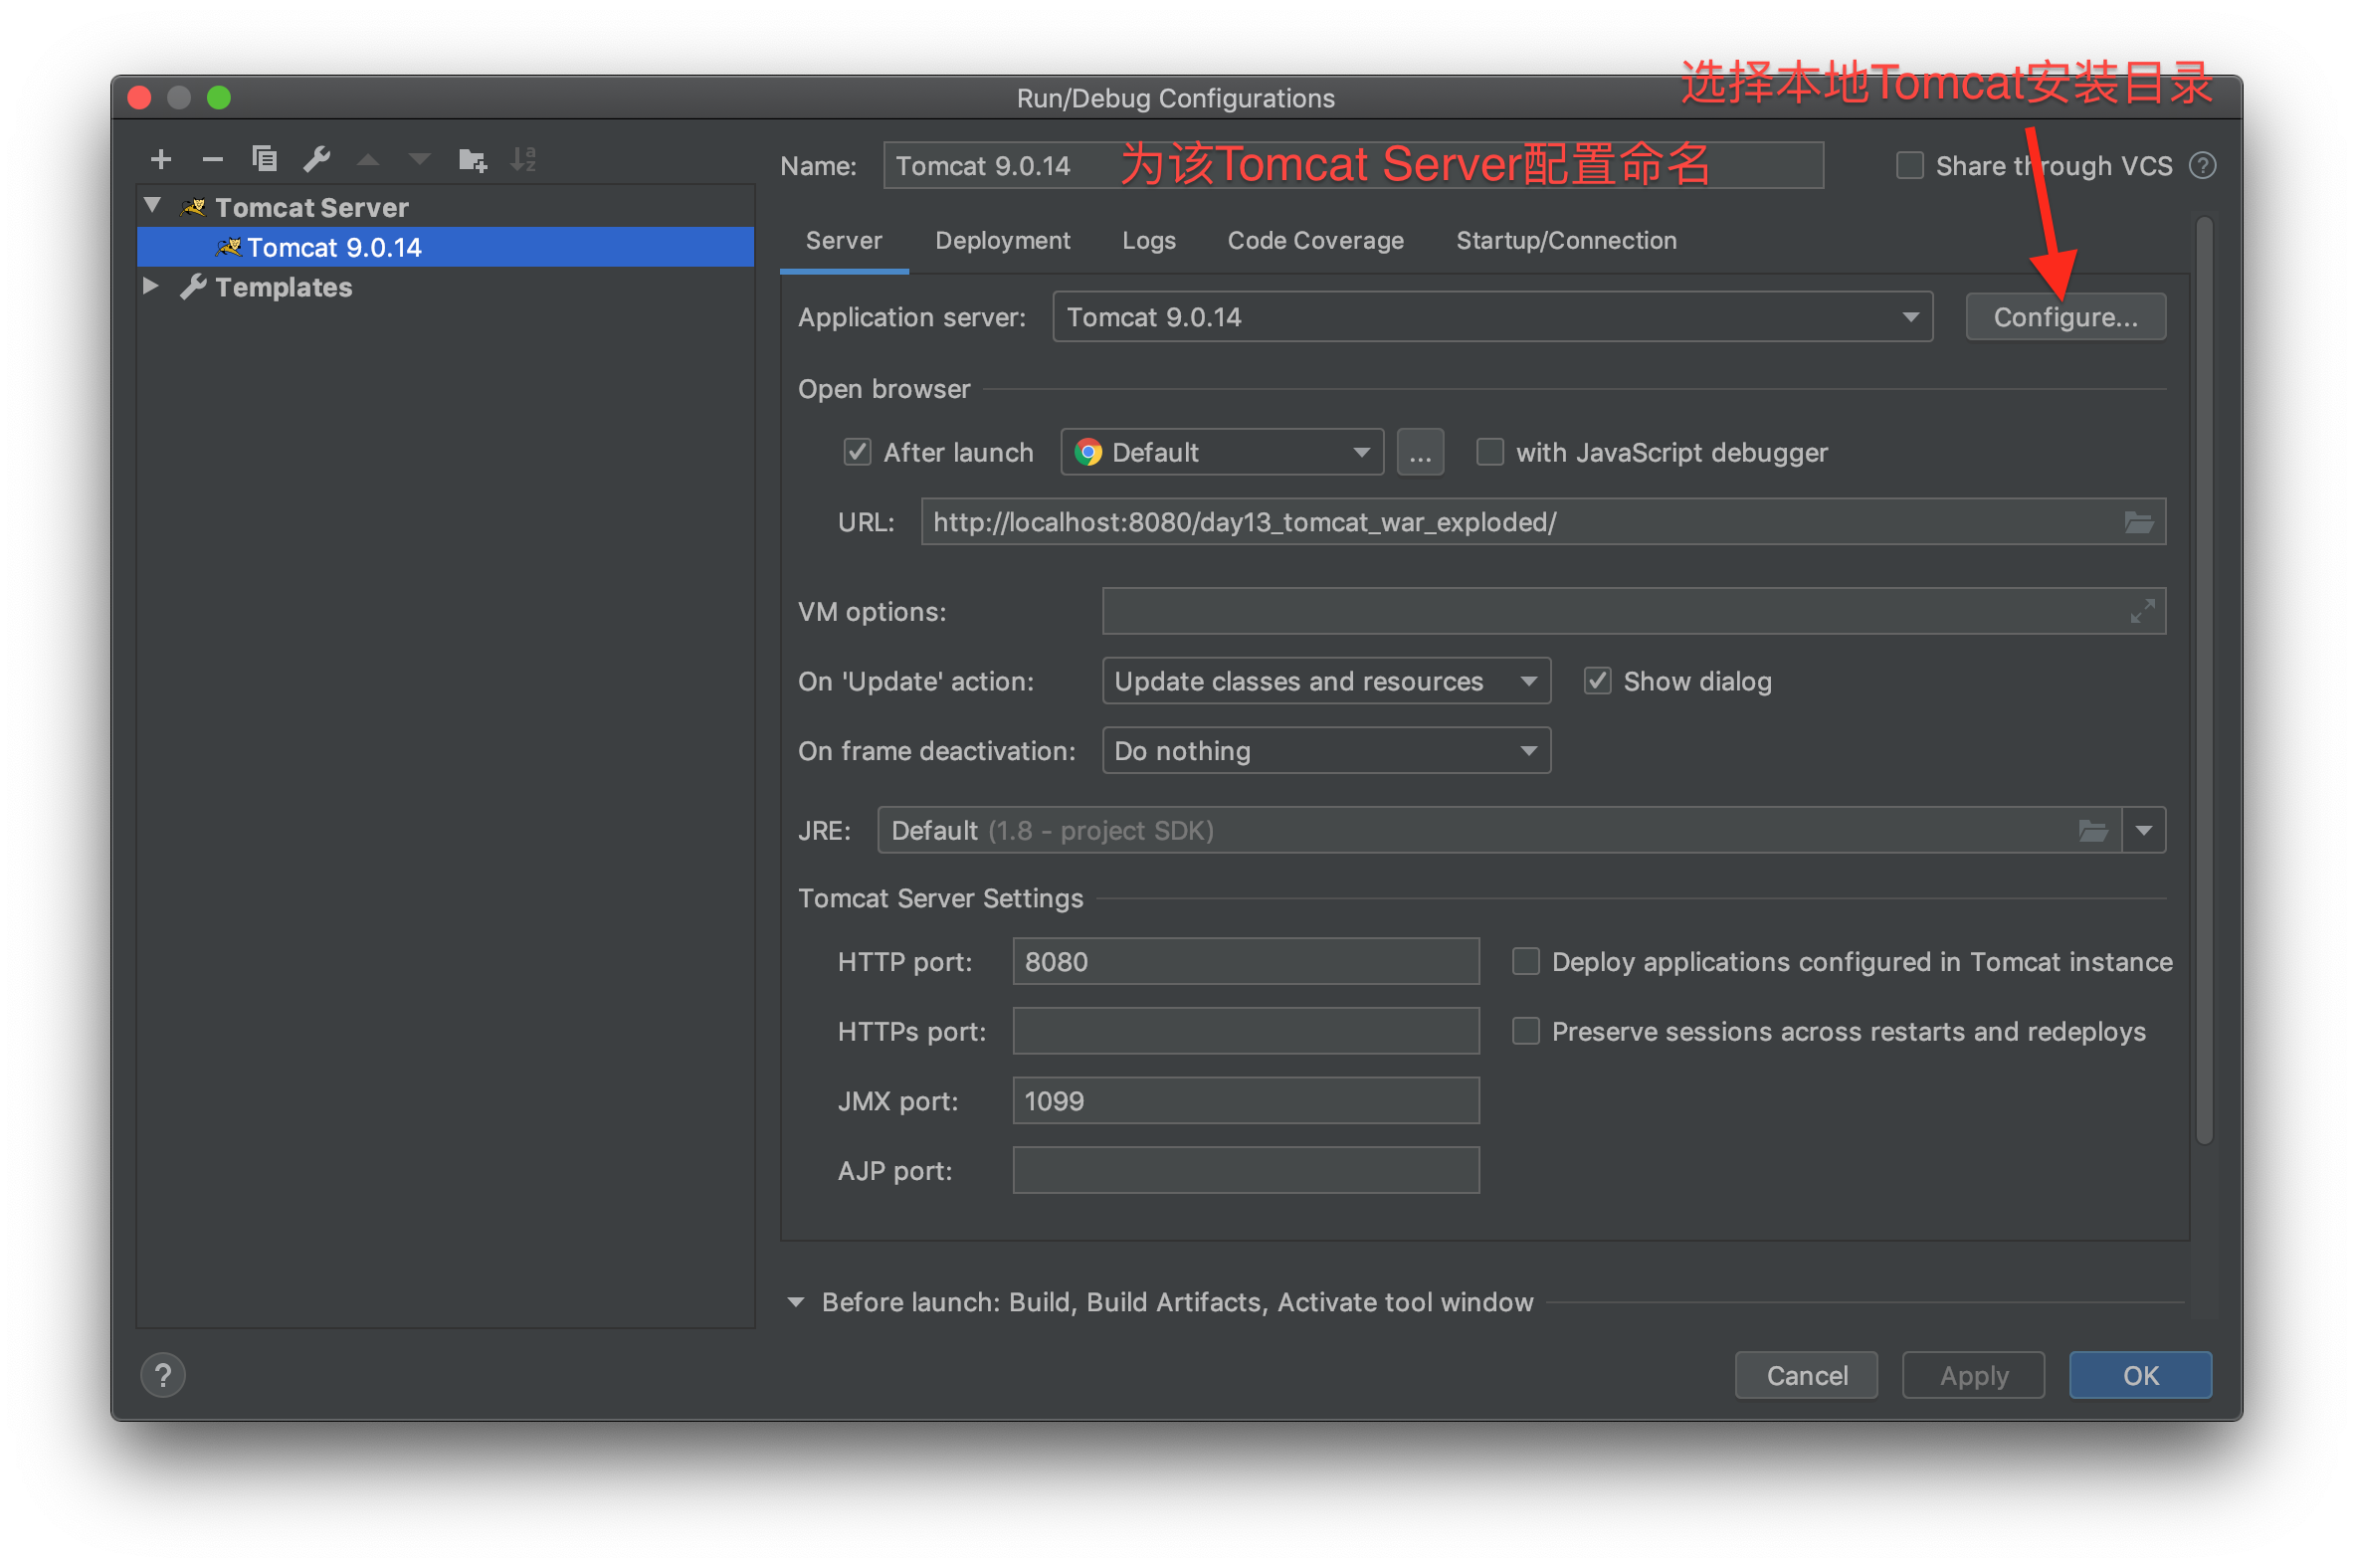Click the help icon beside Share through VCS
This screenshot has width=2354, height=1568.
click(2203, 166)
